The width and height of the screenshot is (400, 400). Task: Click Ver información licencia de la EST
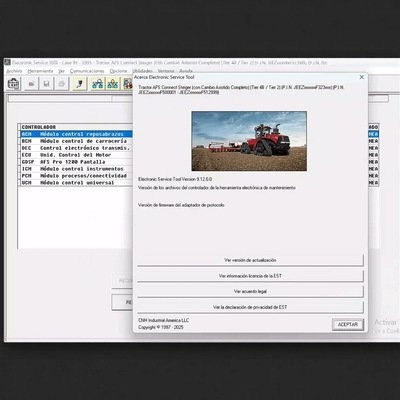coord(250,276)
